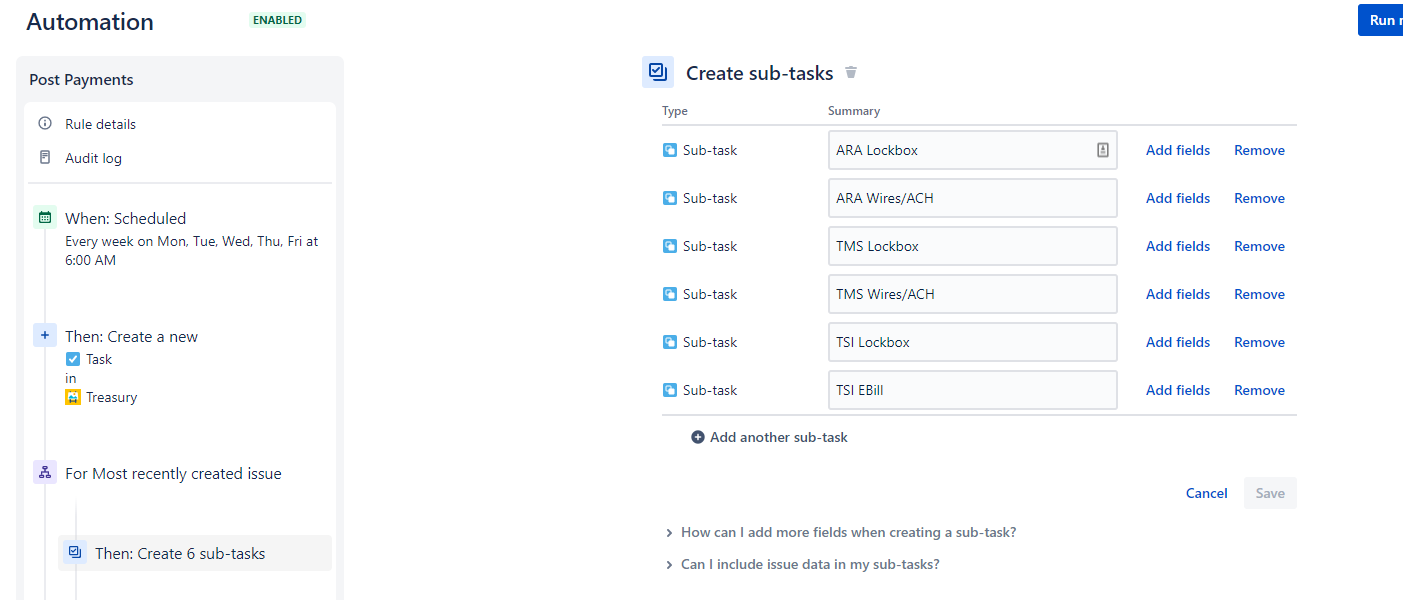Image resolution: width=1403 pixels, height=600 pixels.
Task: Remove the TSI EBill sub-task
Action: pyautogui.click(x=1259, y=390)
